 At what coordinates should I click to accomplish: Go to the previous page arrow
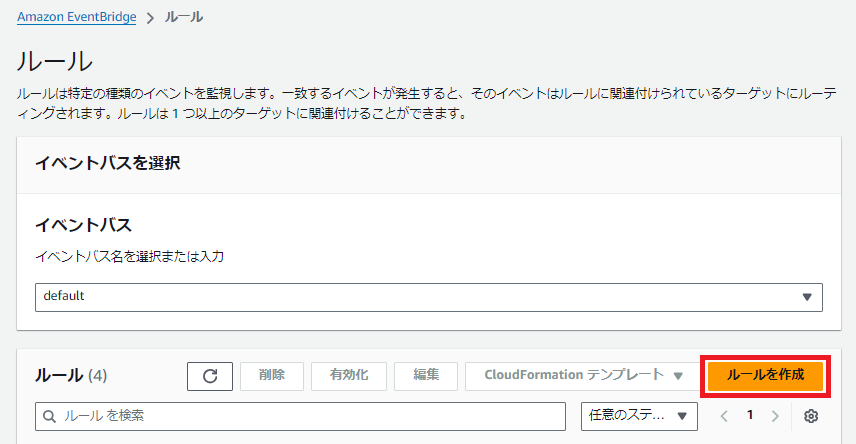pos(724,416)
